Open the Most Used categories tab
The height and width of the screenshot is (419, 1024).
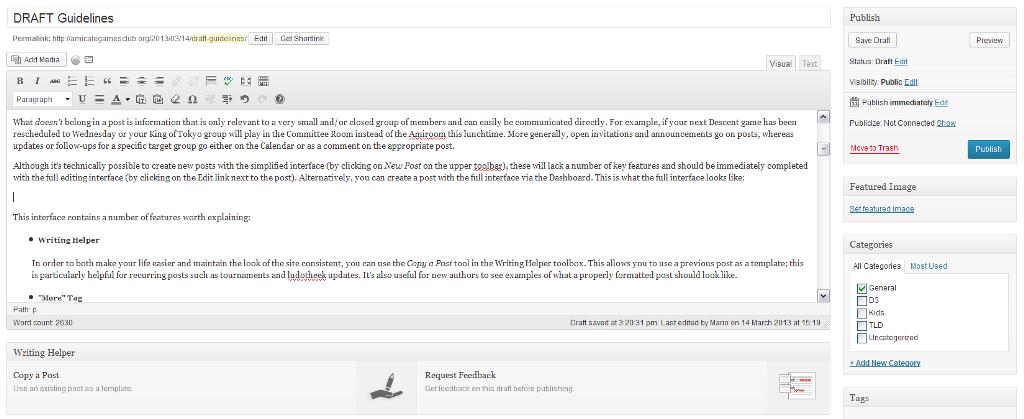point(928,266)
